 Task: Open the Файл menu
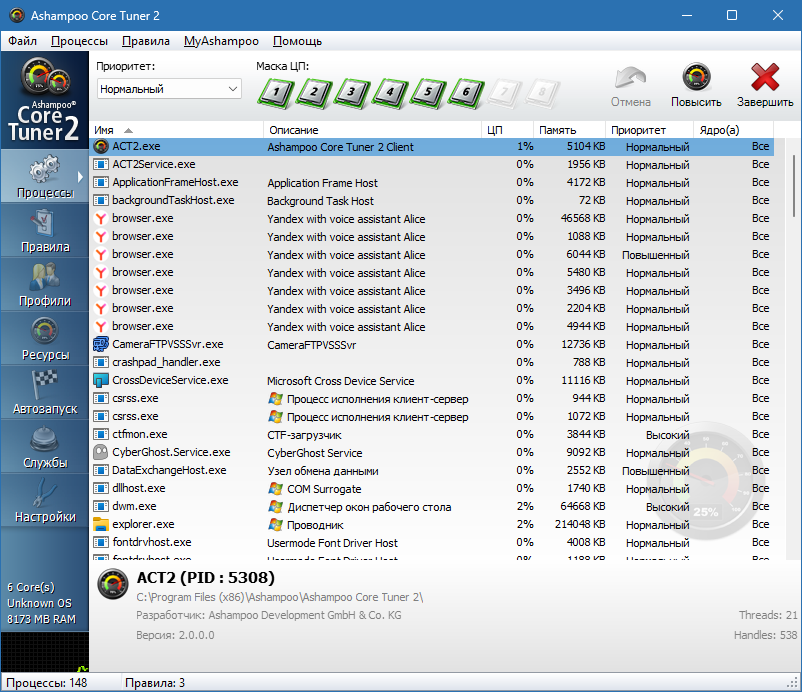click(22, 41)
